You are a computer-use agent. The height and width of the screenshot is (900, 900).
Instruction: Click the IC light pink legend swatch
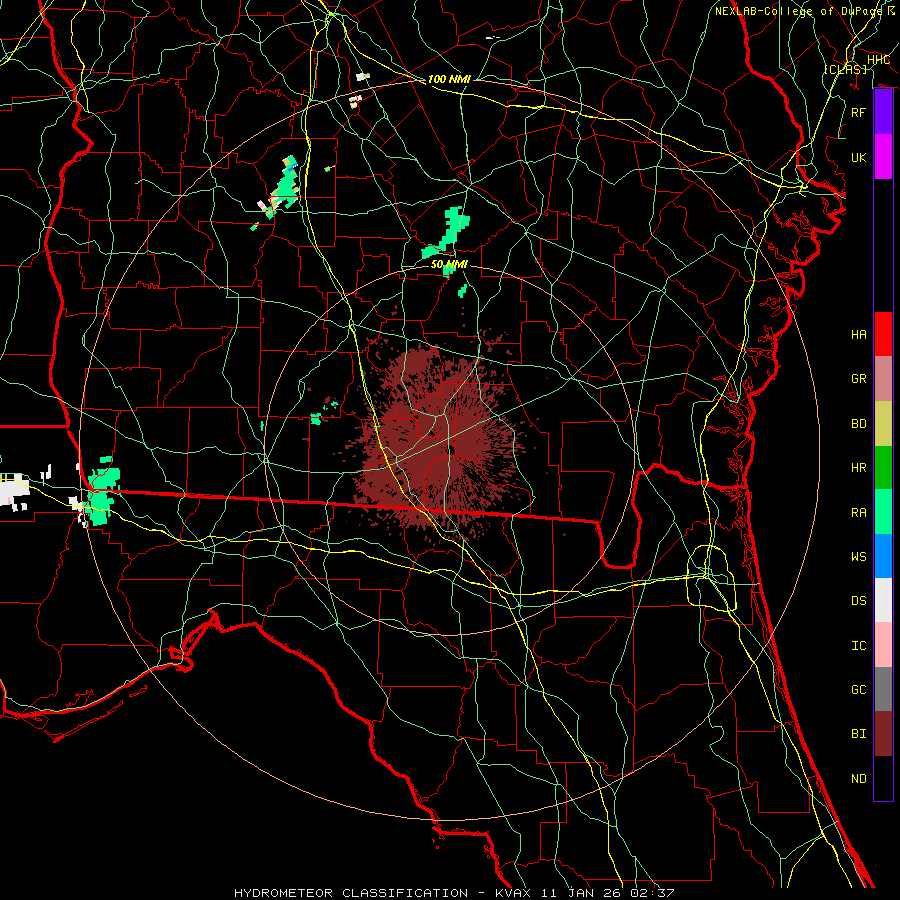[883, 645]
